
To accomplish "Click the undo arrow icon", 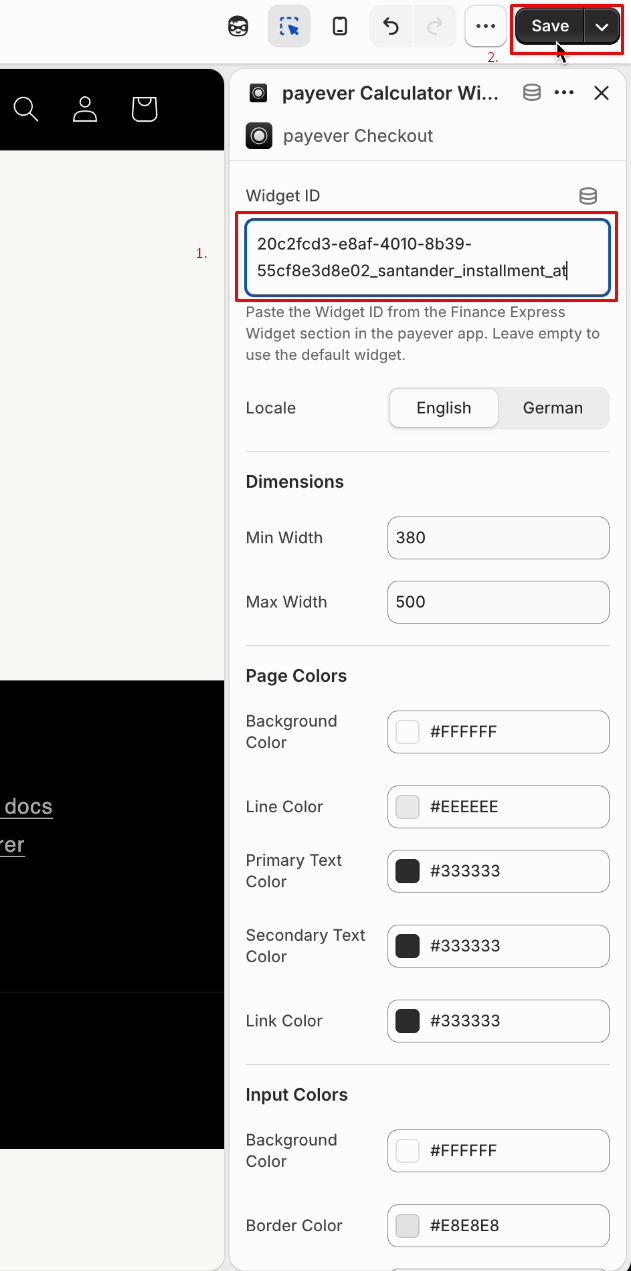I will point(391,27).
